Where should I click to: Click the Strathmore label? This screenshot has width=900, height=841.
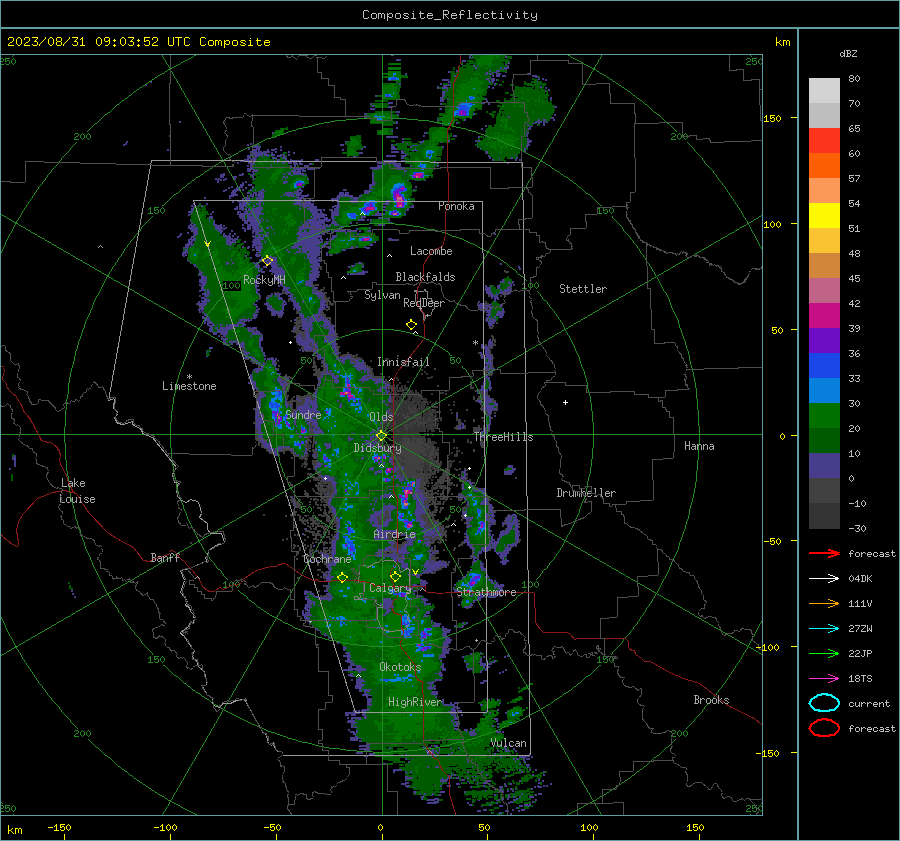pos(486,592)
